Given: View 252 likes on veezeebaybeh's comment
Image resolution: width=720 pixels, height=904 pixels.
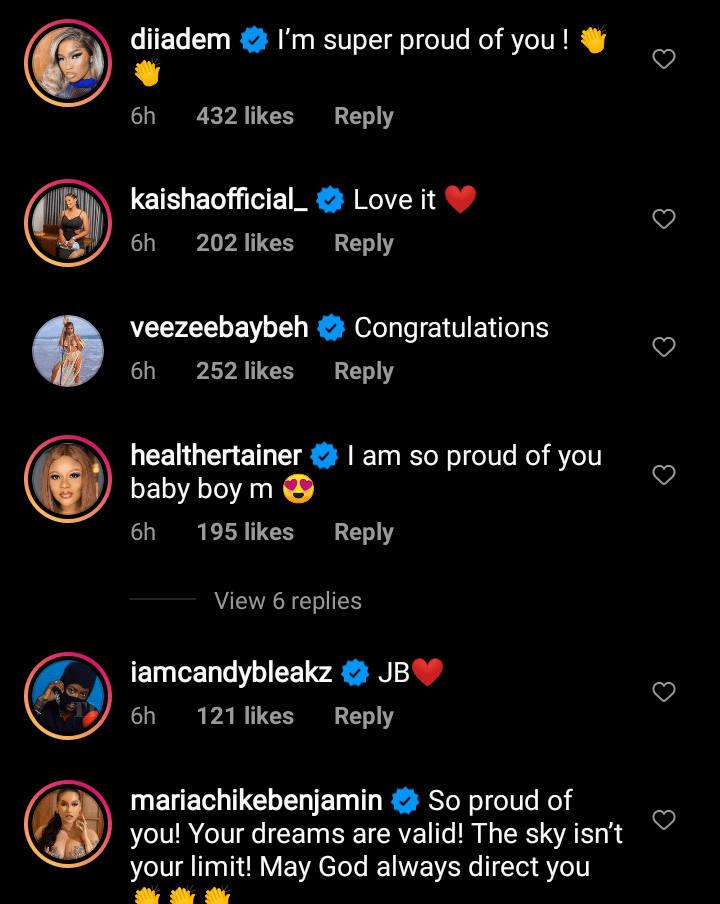Looking at the screenshot, I should [x=245, y=371].
